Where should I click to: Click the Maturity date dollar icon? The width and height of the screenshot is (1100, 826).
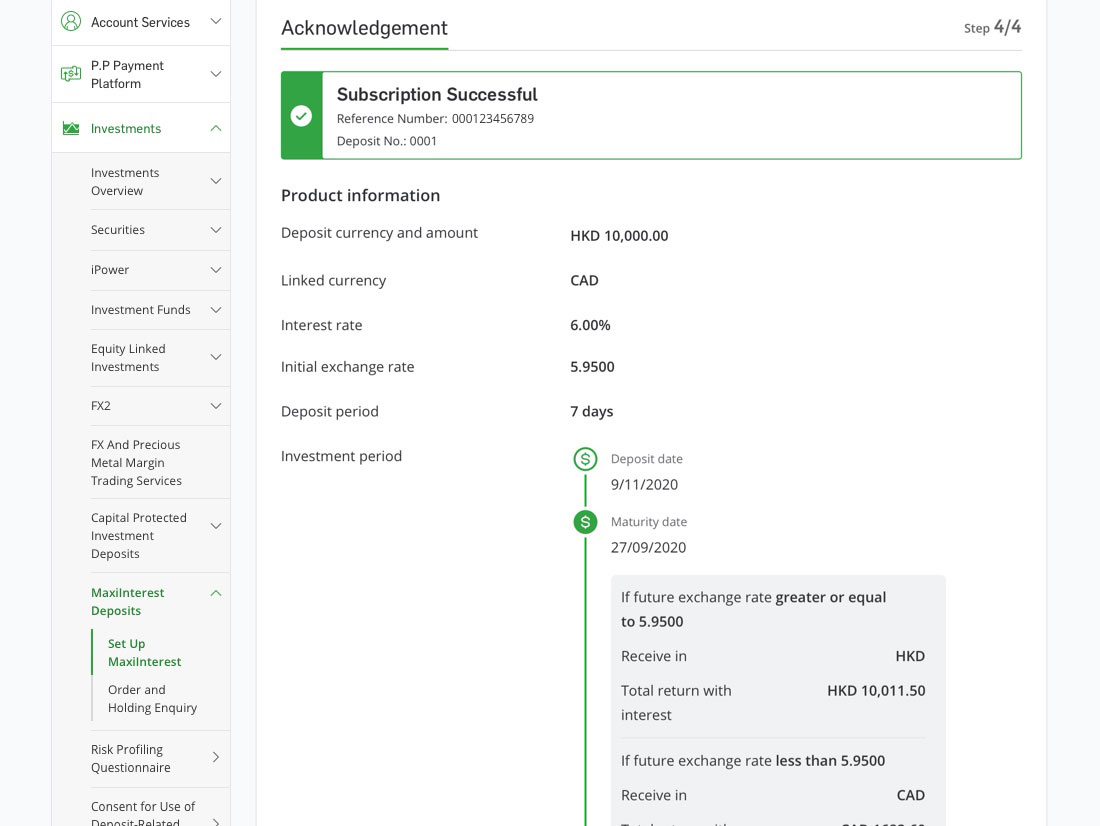[585, 522]
